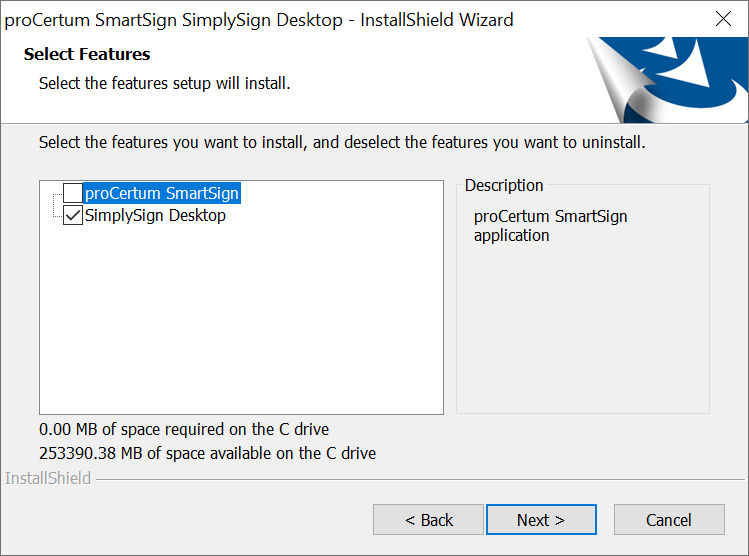Click the '253390.38 MB of space available' line
The width and height of the screenshot is (749, 556).
click(207, 453)
